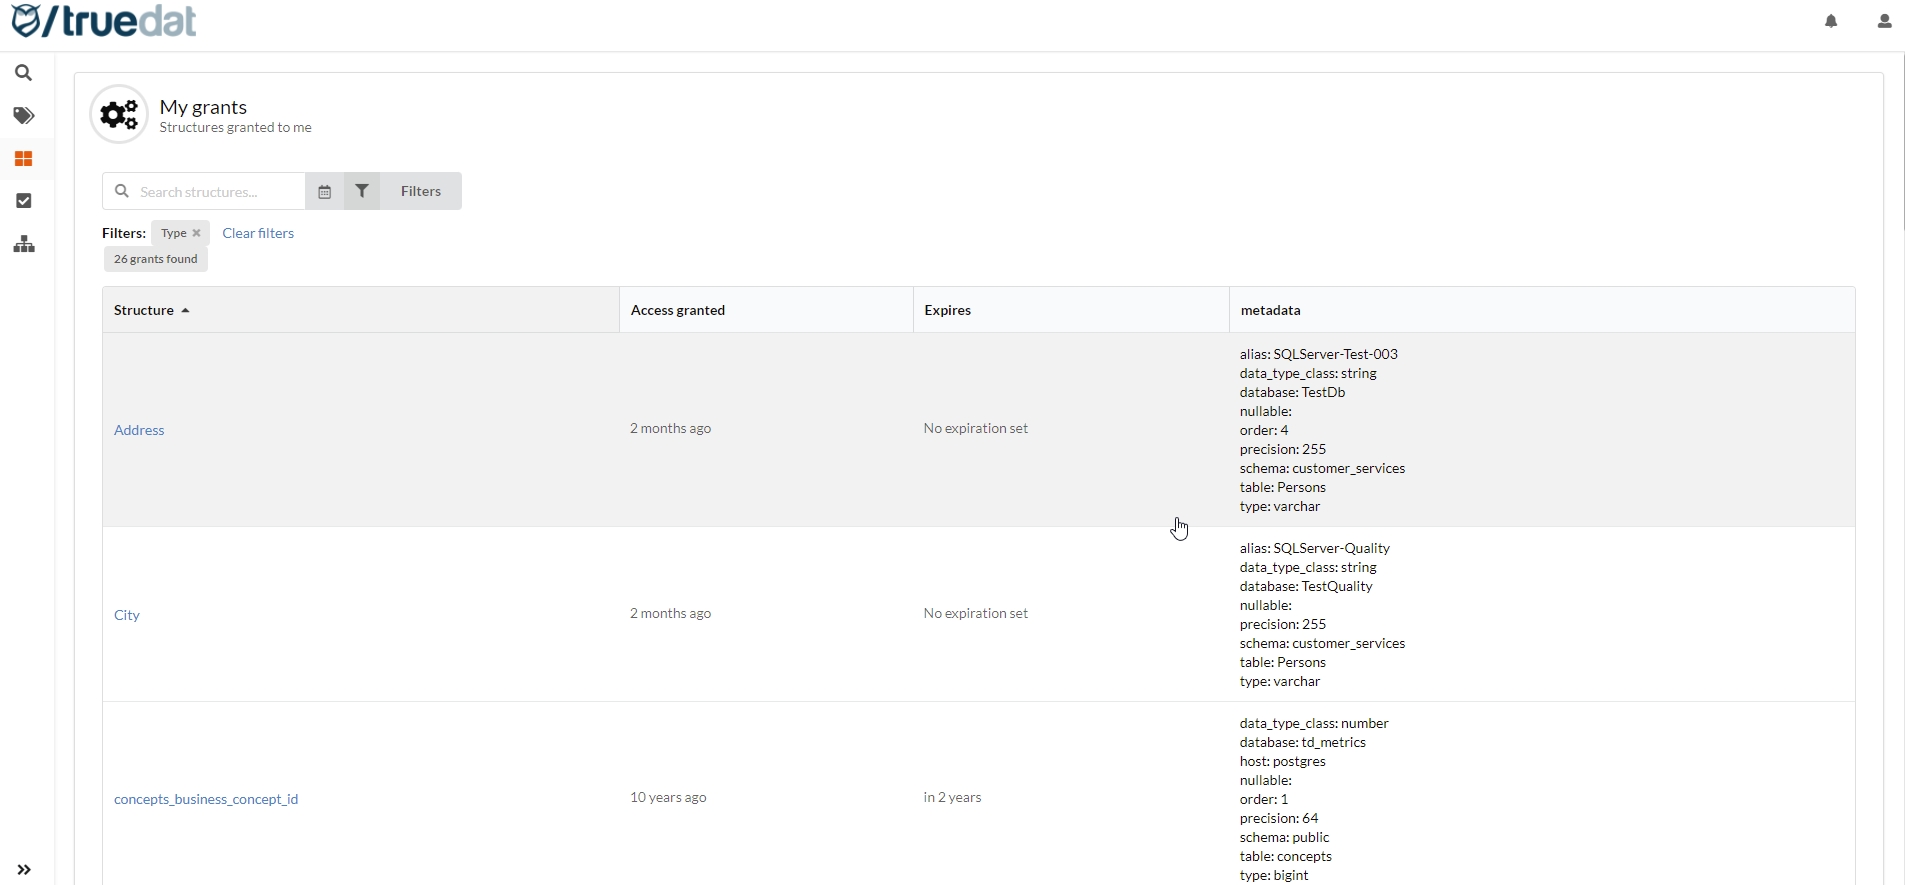Click the My grants gears icon

(x=119, y=115)
